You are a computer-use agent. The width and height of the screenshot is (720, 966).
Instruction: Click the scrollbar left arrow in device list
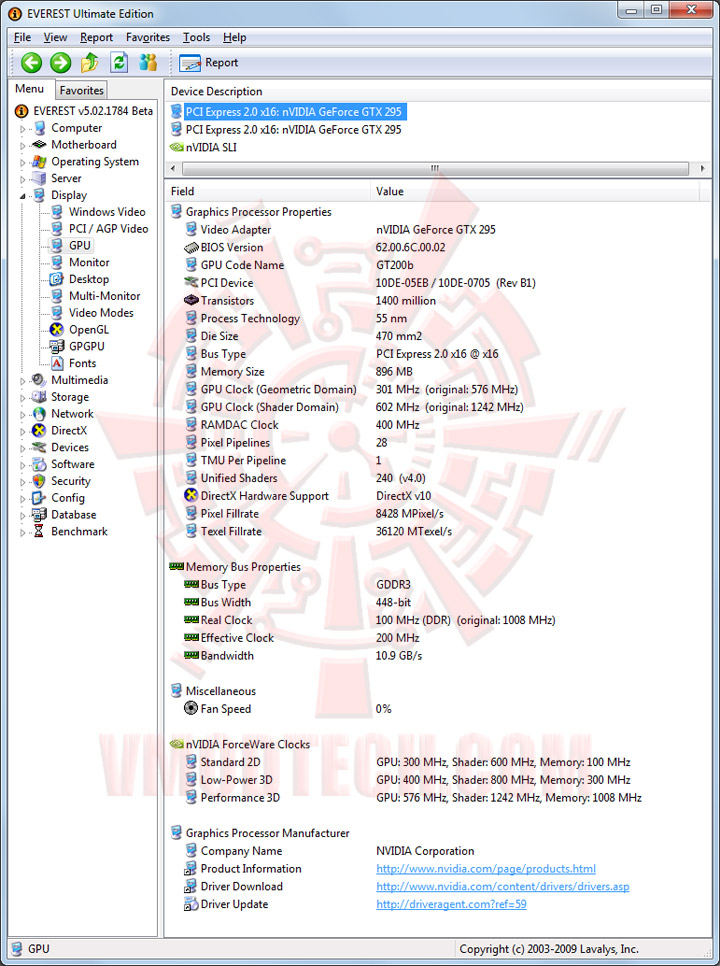pyautogui.click(x=172, y=168)
